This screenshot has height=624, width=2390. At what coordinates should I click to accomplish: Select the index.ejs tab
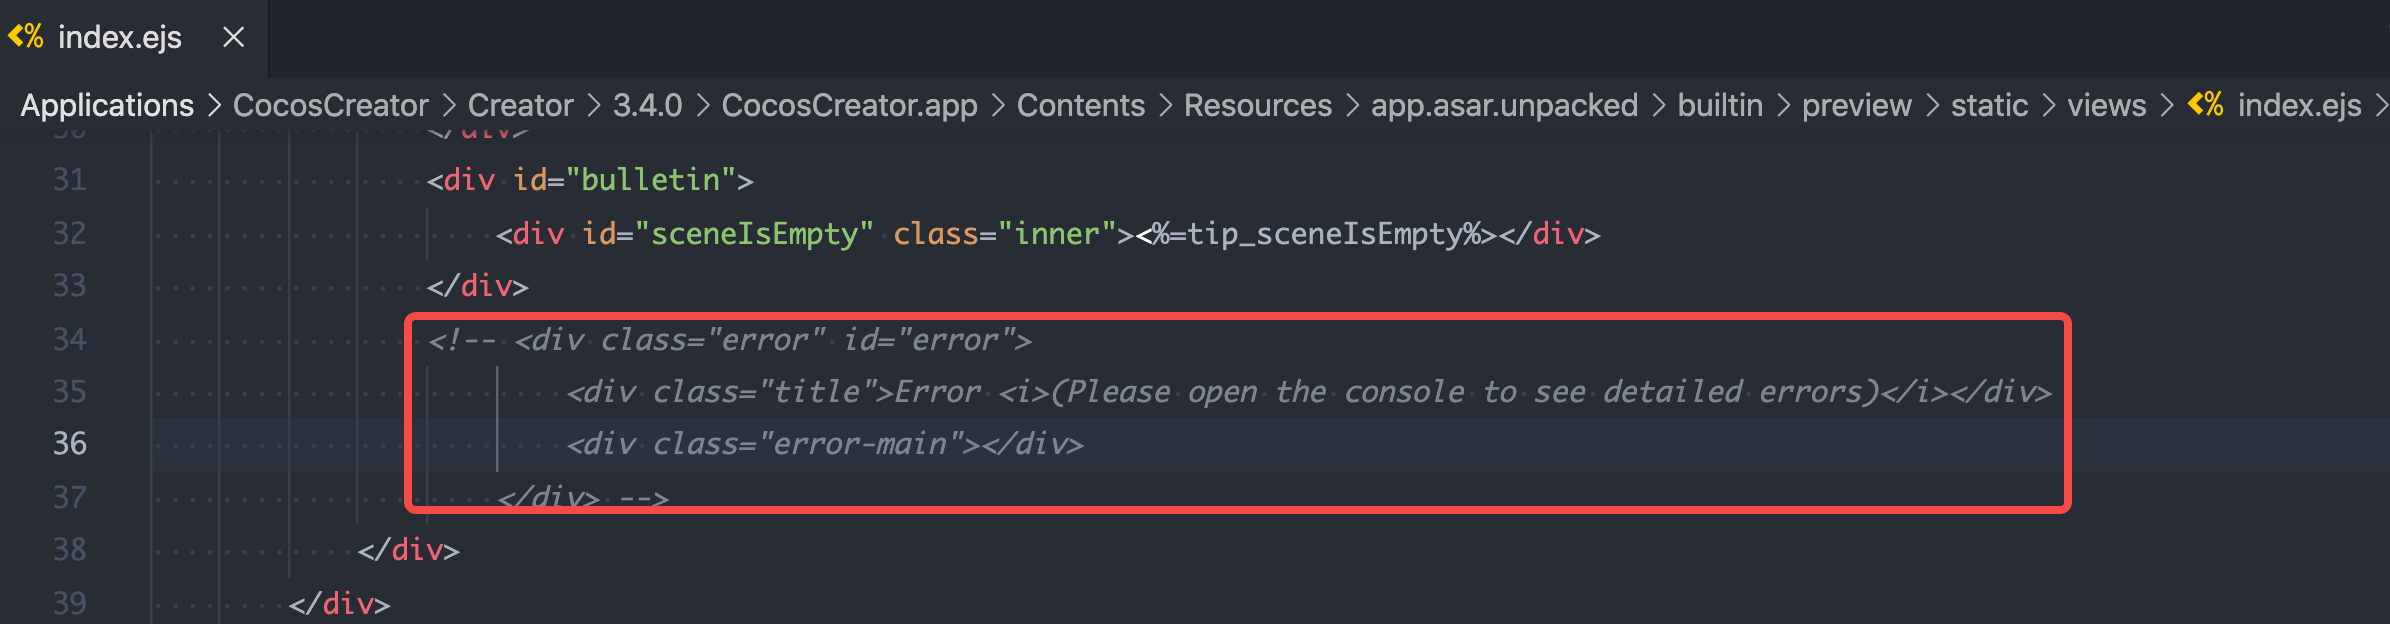[119, 37]
